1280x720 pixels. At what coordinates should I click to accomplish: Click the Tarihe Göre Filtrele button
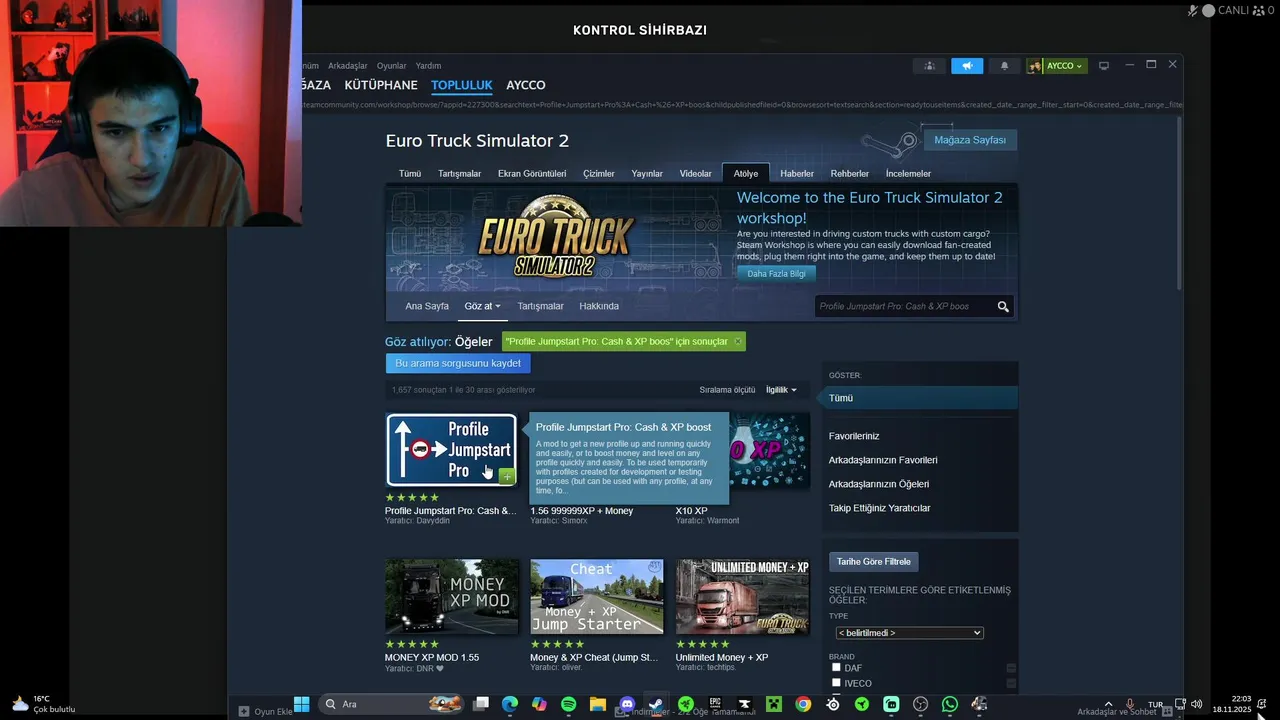(874, 562)
